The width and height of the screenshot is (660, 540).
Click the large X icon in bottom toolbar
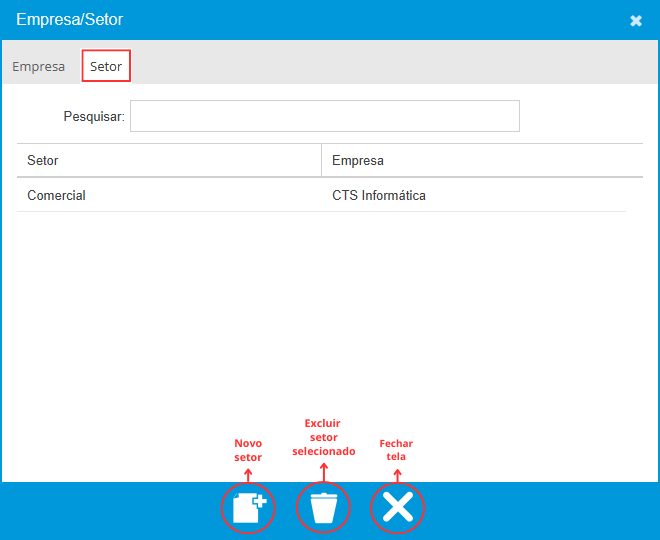[x=397, y=508]
